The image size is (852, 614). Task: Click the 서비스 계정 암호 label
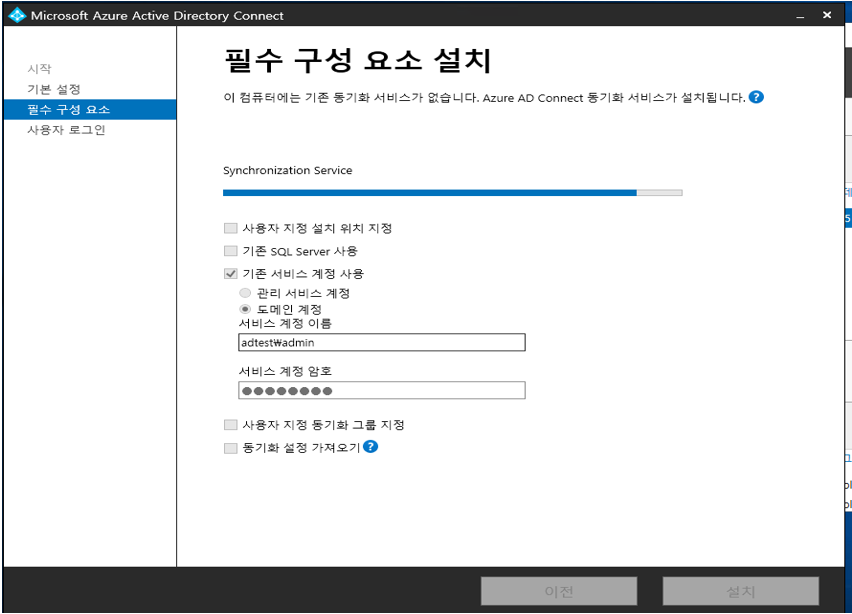click(285, 371)
